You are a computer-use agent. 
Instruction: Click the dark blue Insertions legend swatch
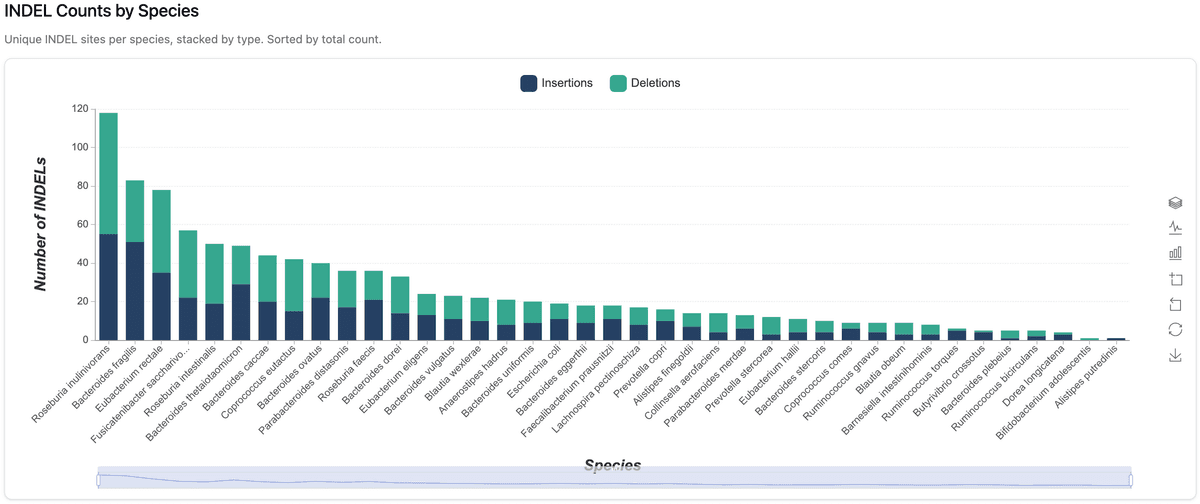[x=529, y=83]
